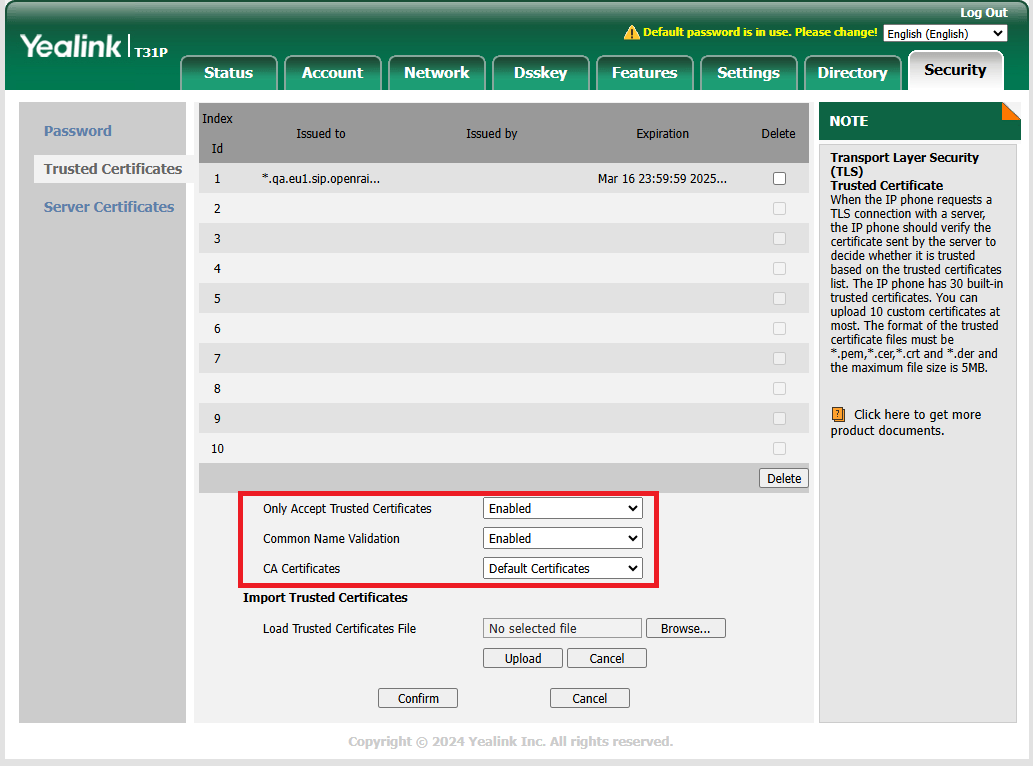Click the Browse... button

pyautogui.click(x=686, y=628)
